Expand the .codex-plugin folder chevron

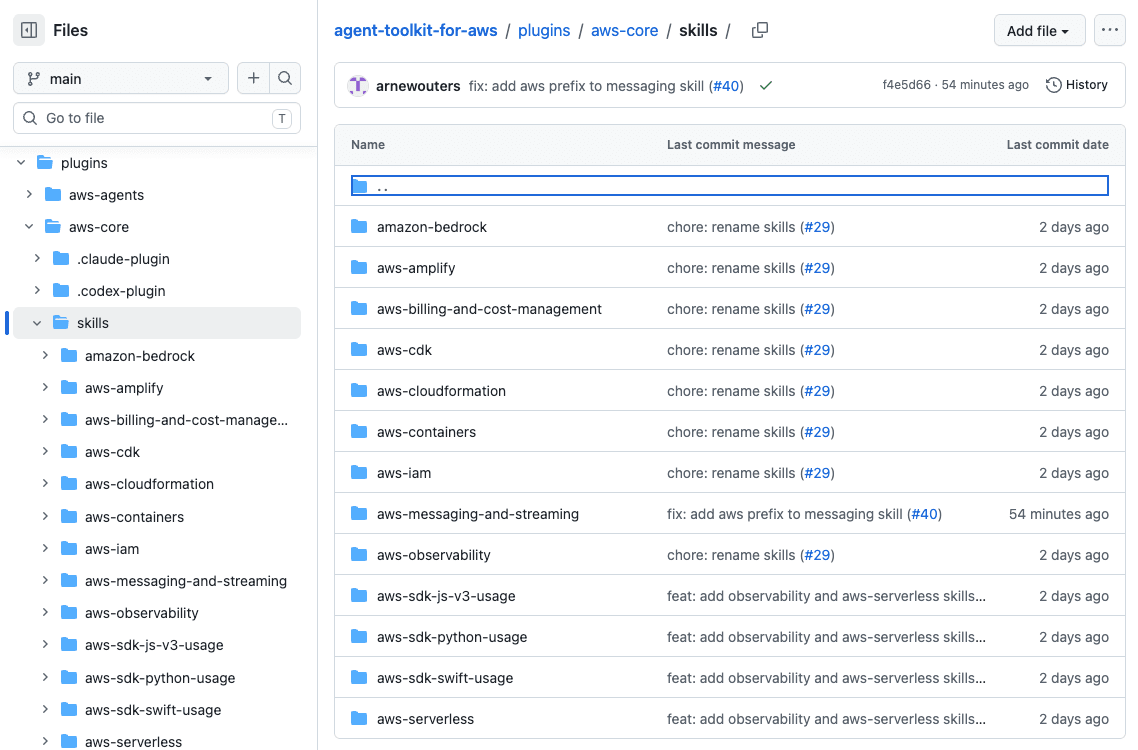tap(37, 290)
